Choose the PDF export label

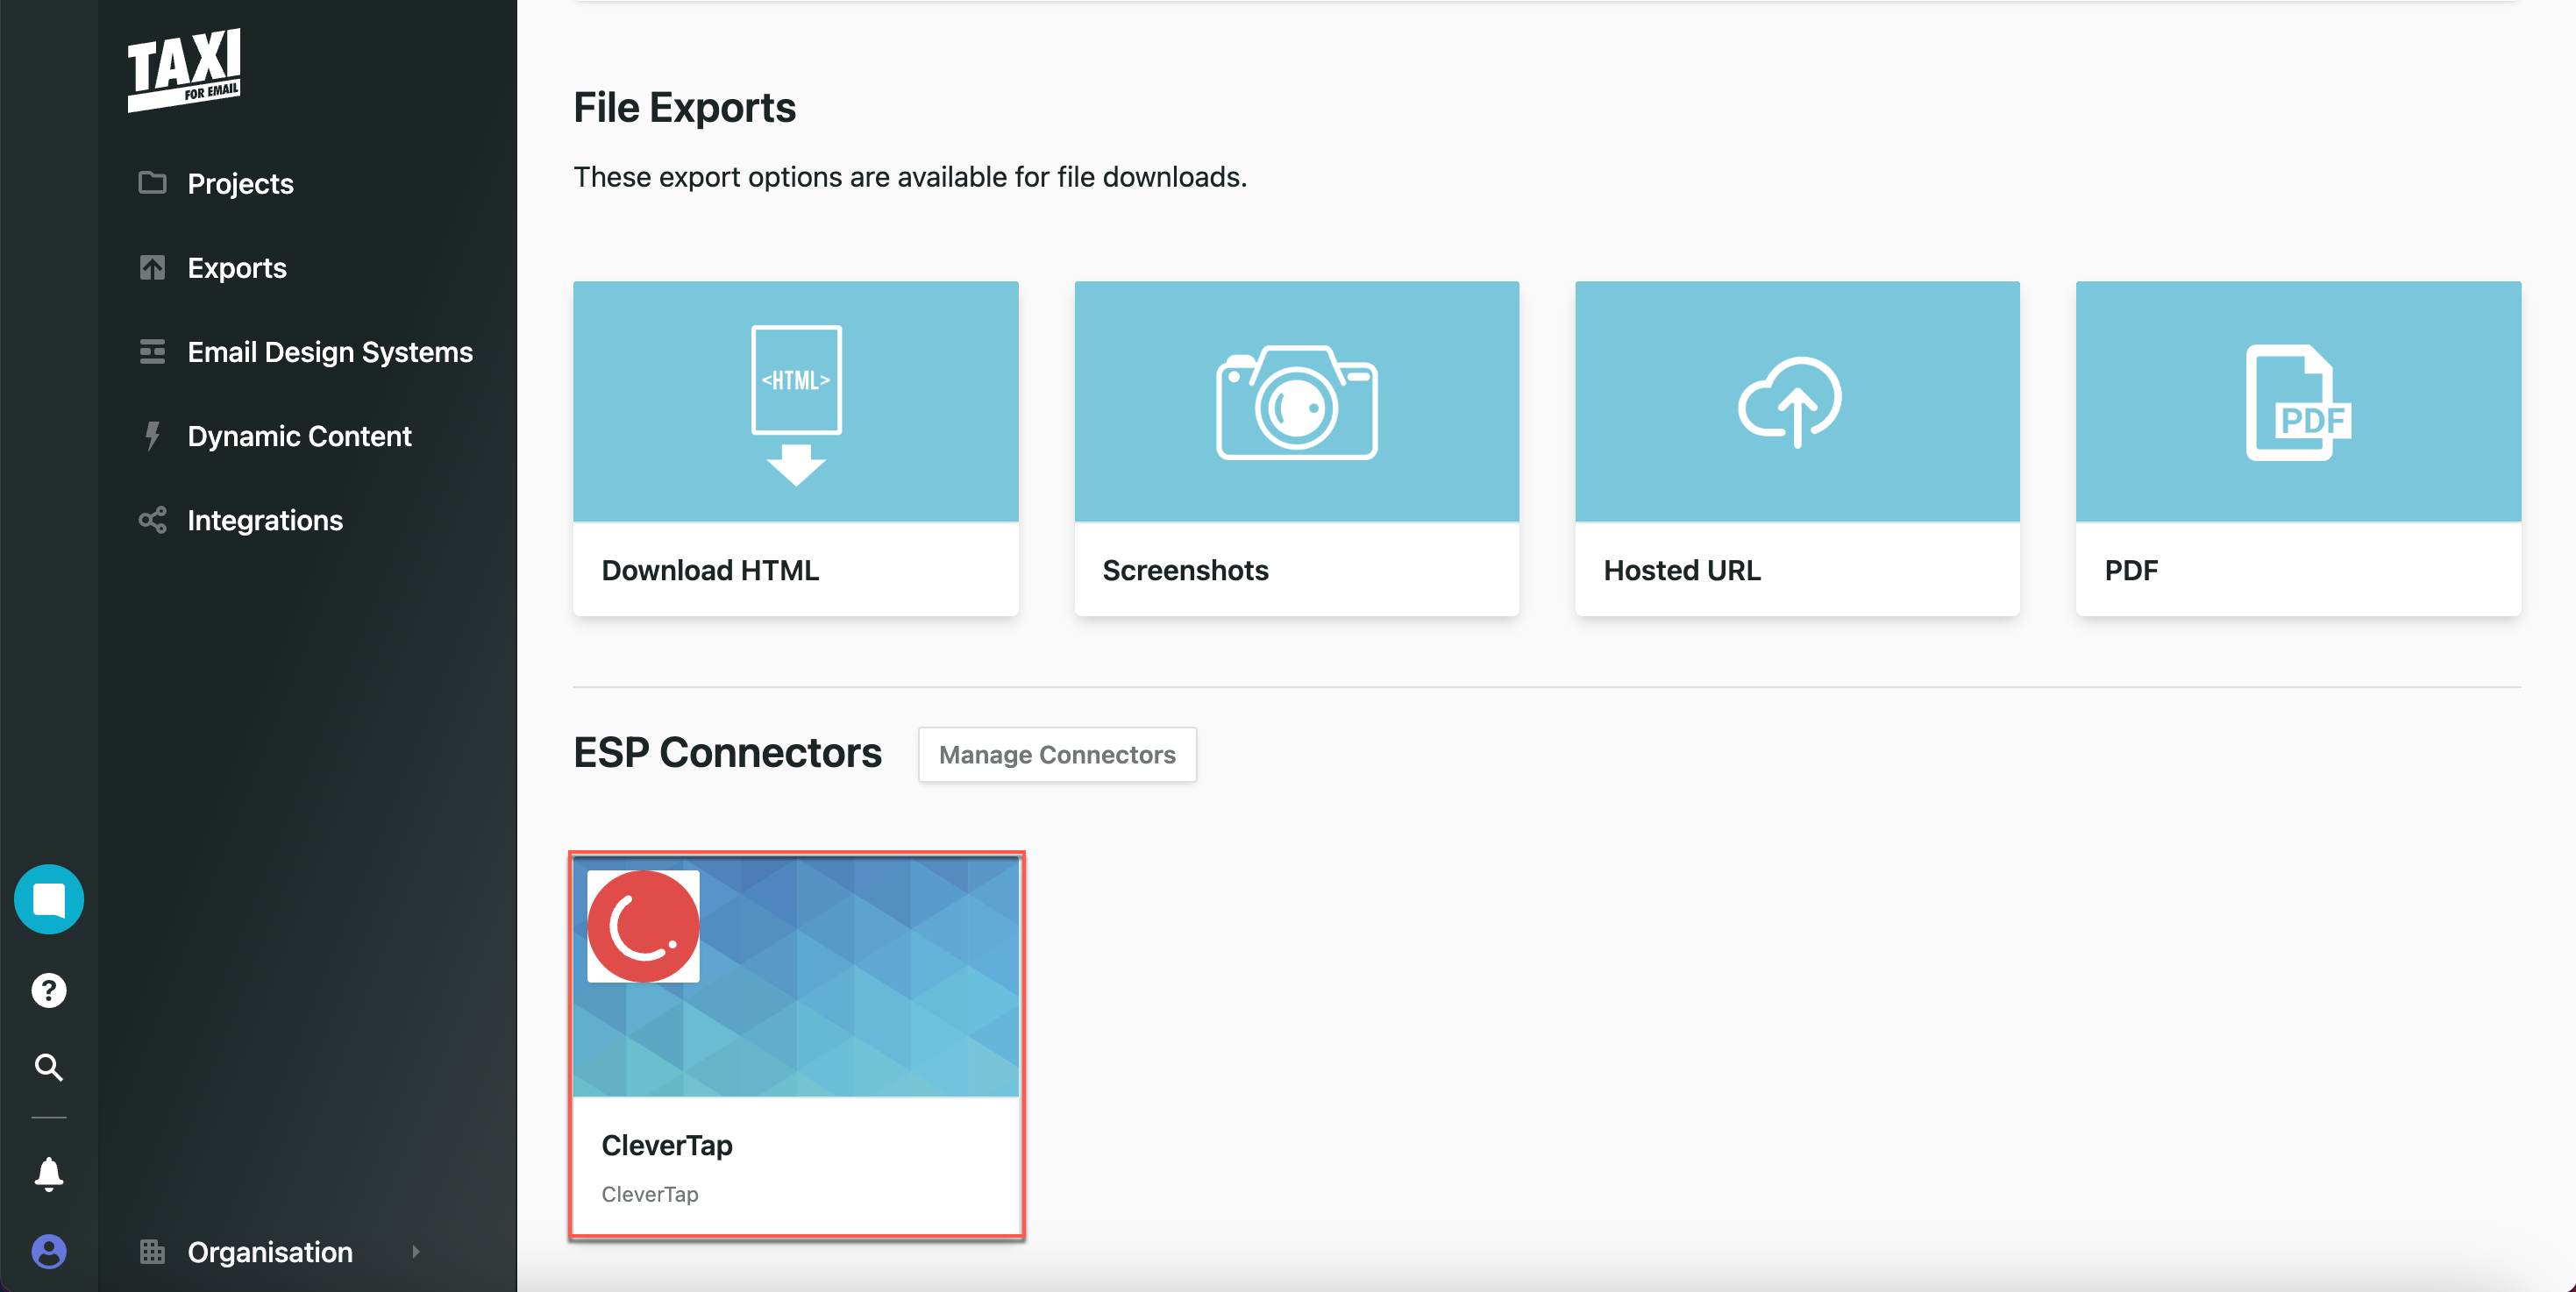coord(2131,570)
